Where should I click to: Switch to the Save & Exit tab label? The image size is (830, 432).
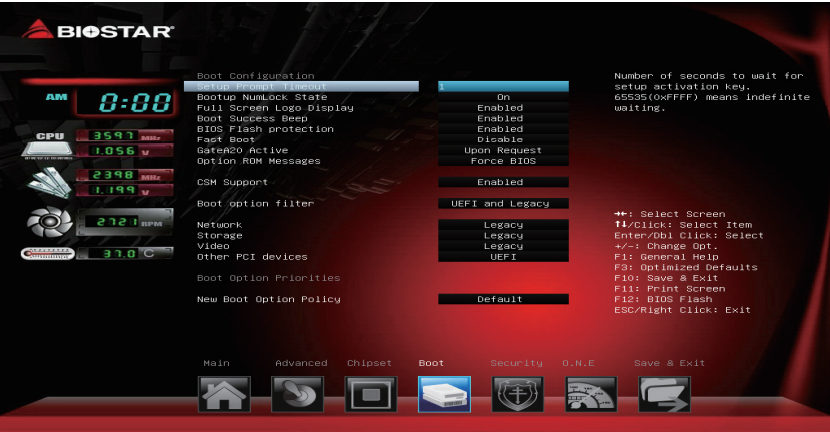pos(670,363)
